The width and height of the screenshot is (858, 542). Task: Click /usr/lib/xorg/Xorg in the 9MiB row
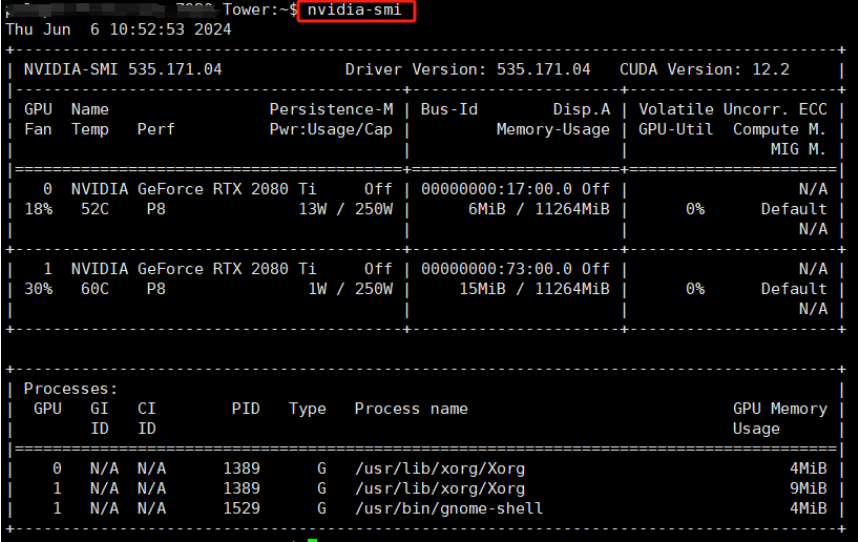tap(440, 489)
